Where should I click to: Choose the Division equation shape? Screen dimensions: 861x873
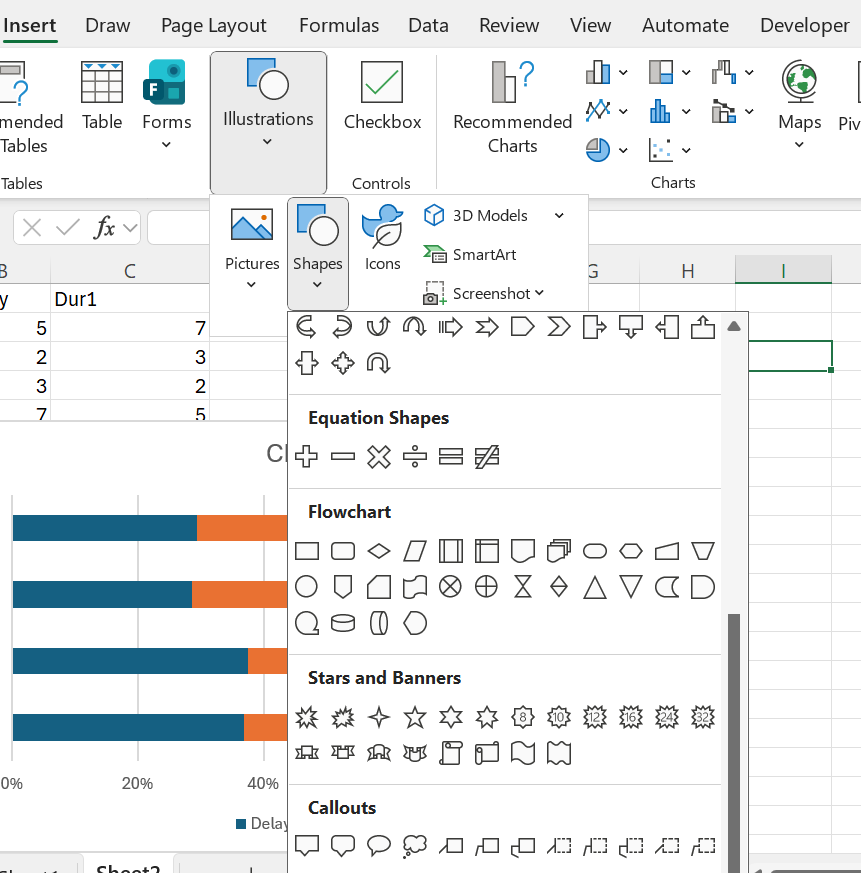coord(415,457)
